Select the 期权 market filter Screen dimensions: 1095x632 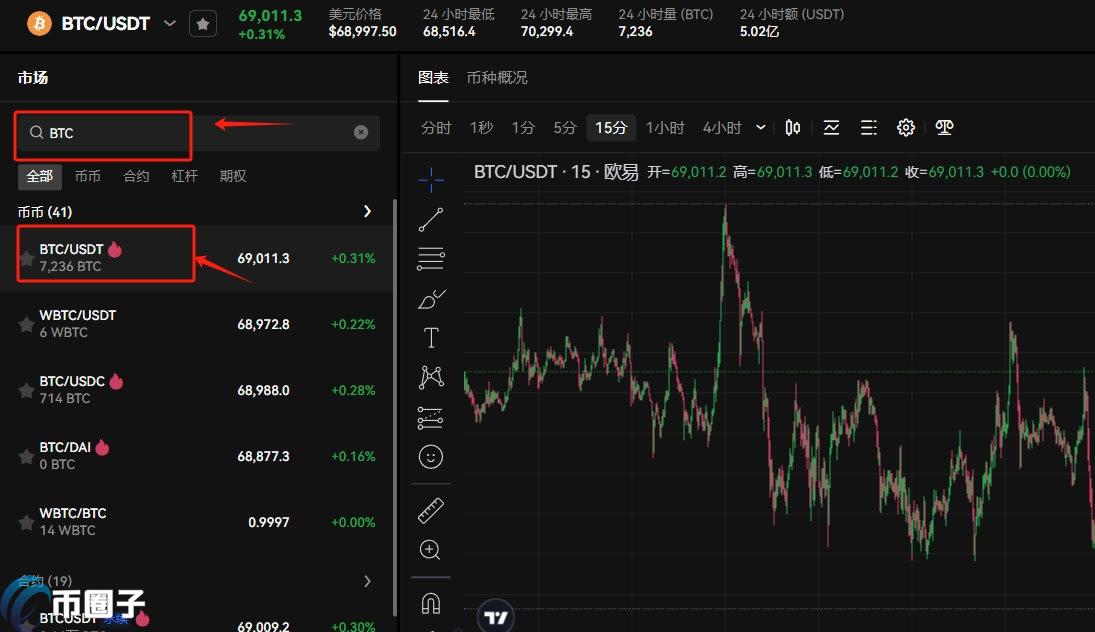pyautogui.click(x=233, y=176)
